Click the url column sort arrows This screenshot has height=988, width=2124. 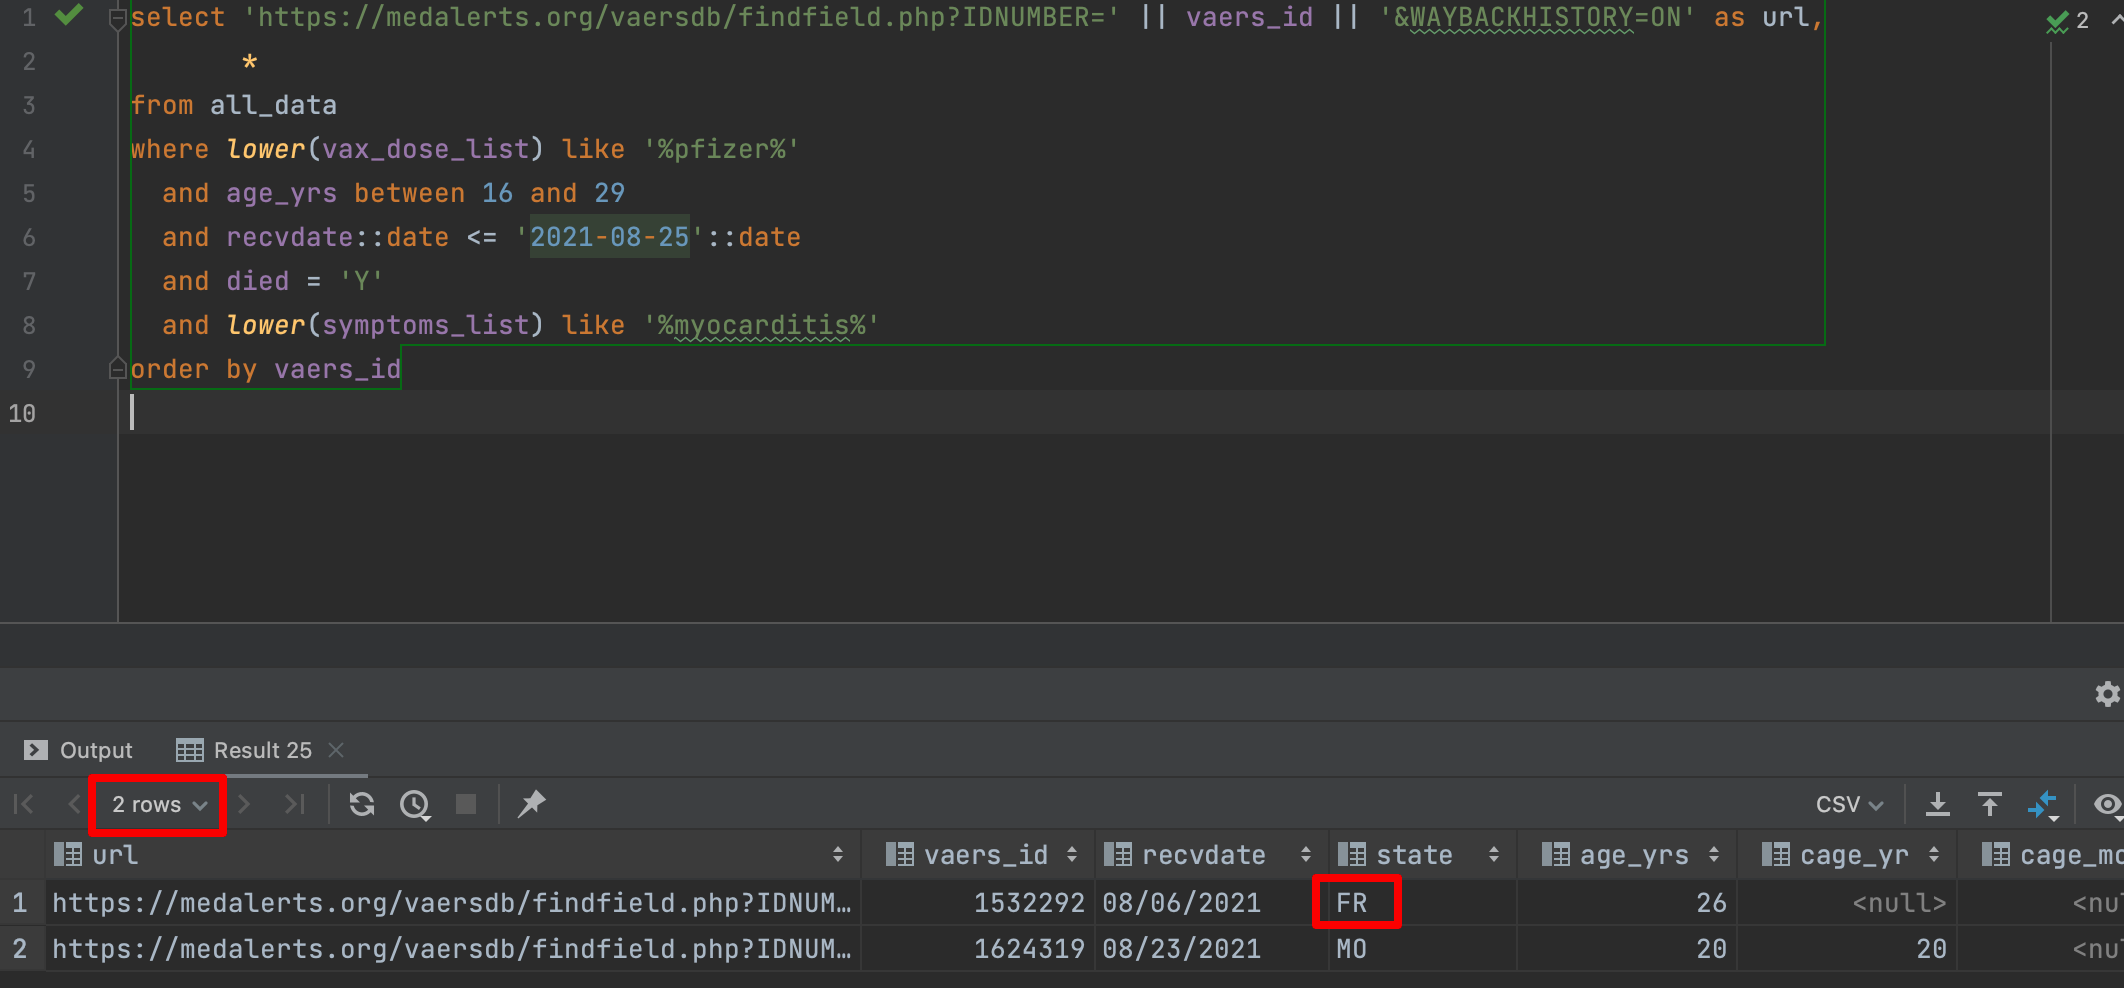pyautogui.click(x=838, y=855)
